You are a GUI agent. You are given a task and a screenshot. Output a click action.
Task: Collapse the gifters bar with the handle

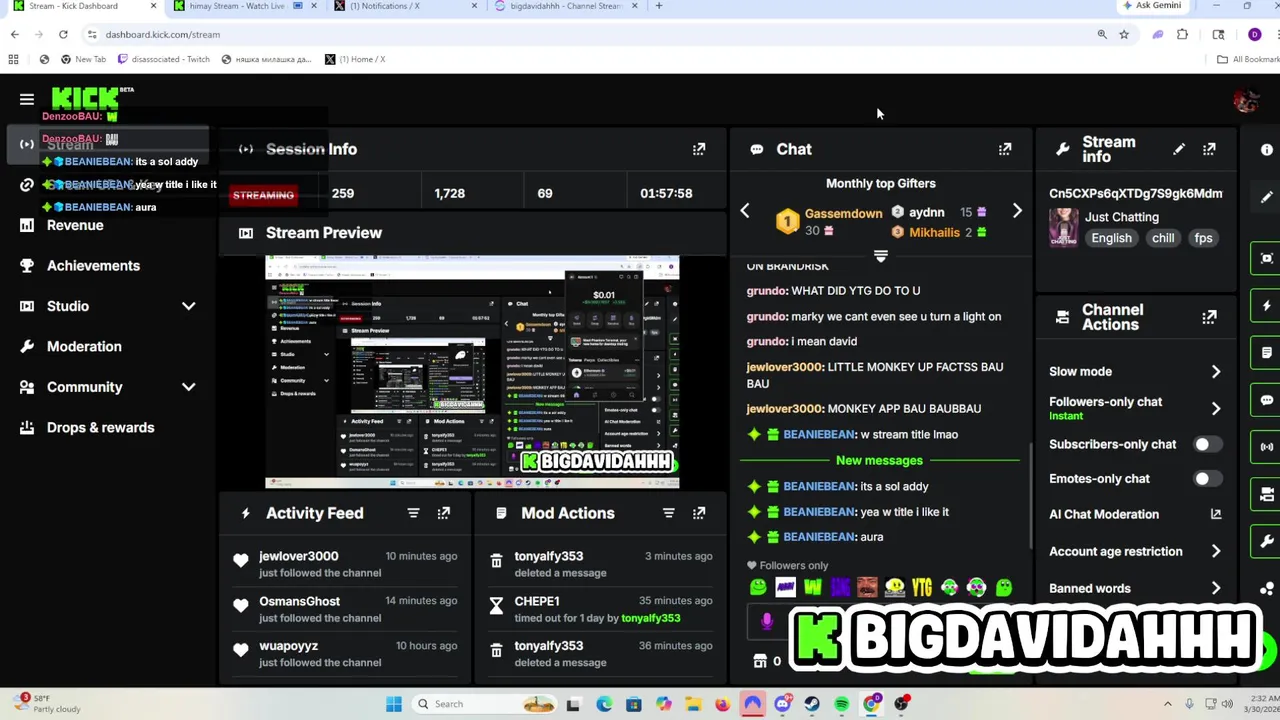click(x=881, y=257)
